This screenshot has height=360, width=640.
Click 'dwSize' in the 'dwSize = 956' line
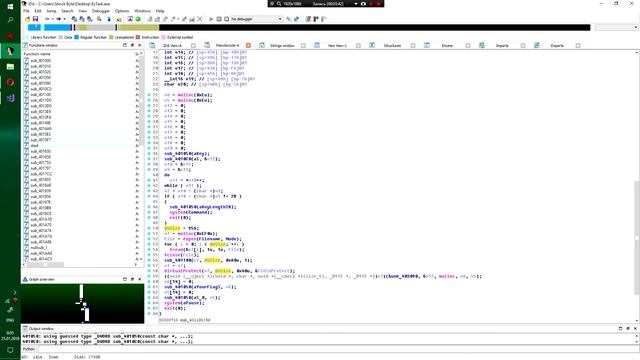tap(172, 228)
